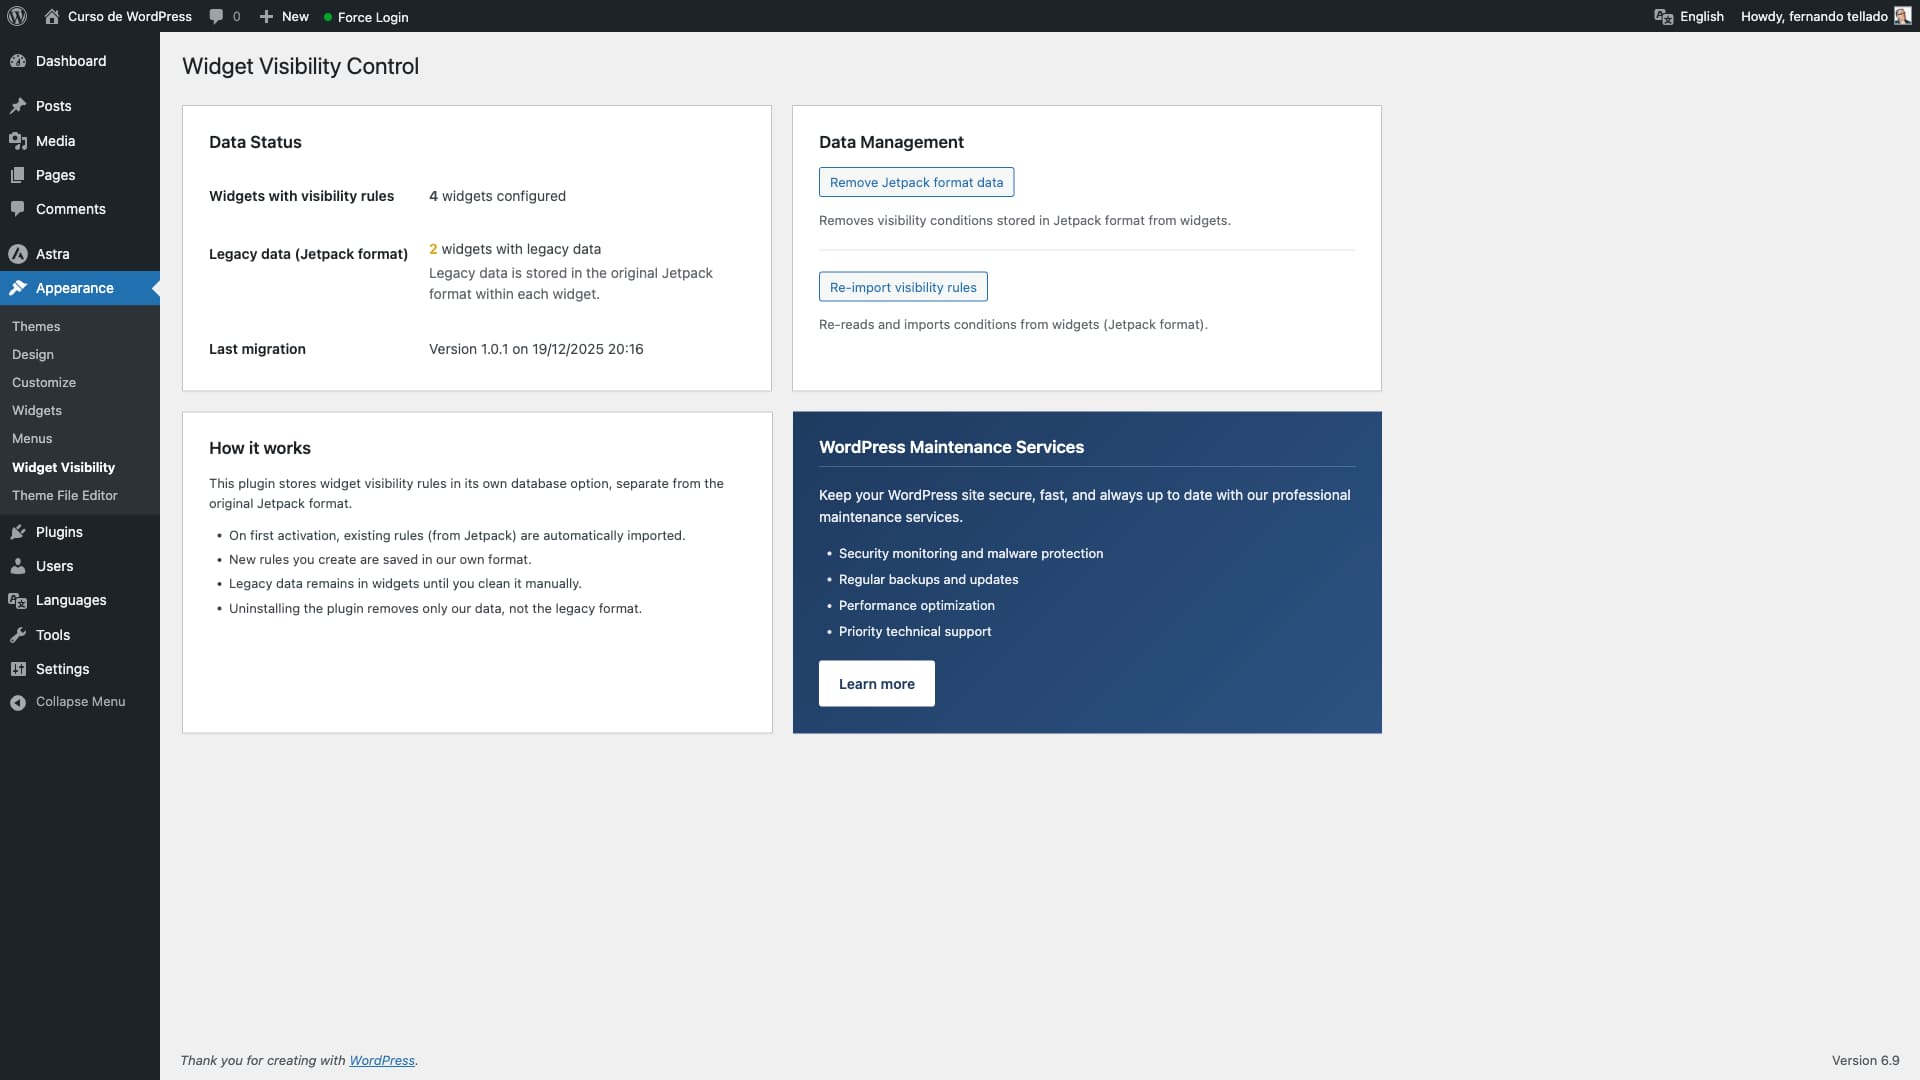Click the Posts pushpin icon

(x=18, y=106)
